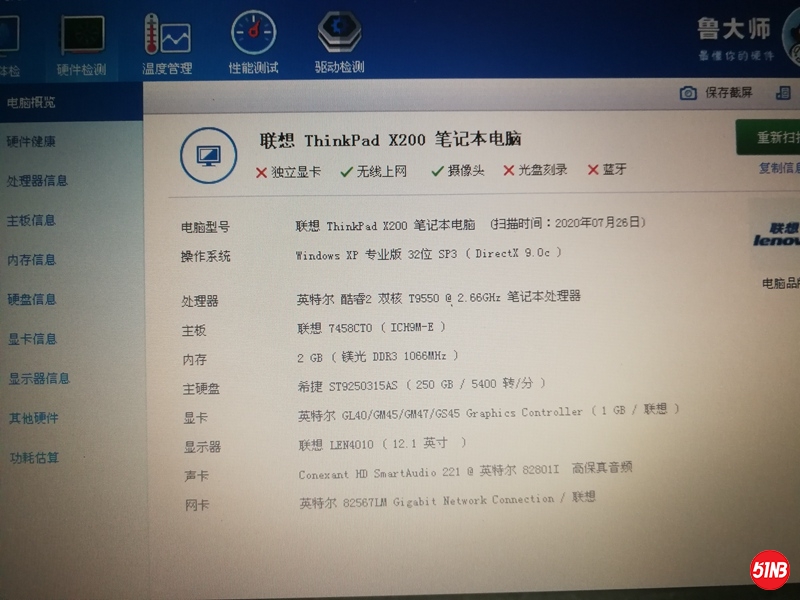800x600 pixels.
Task: Open 功耗估算 power estimate
Action: pyautogui.click(x=34, y=458)
